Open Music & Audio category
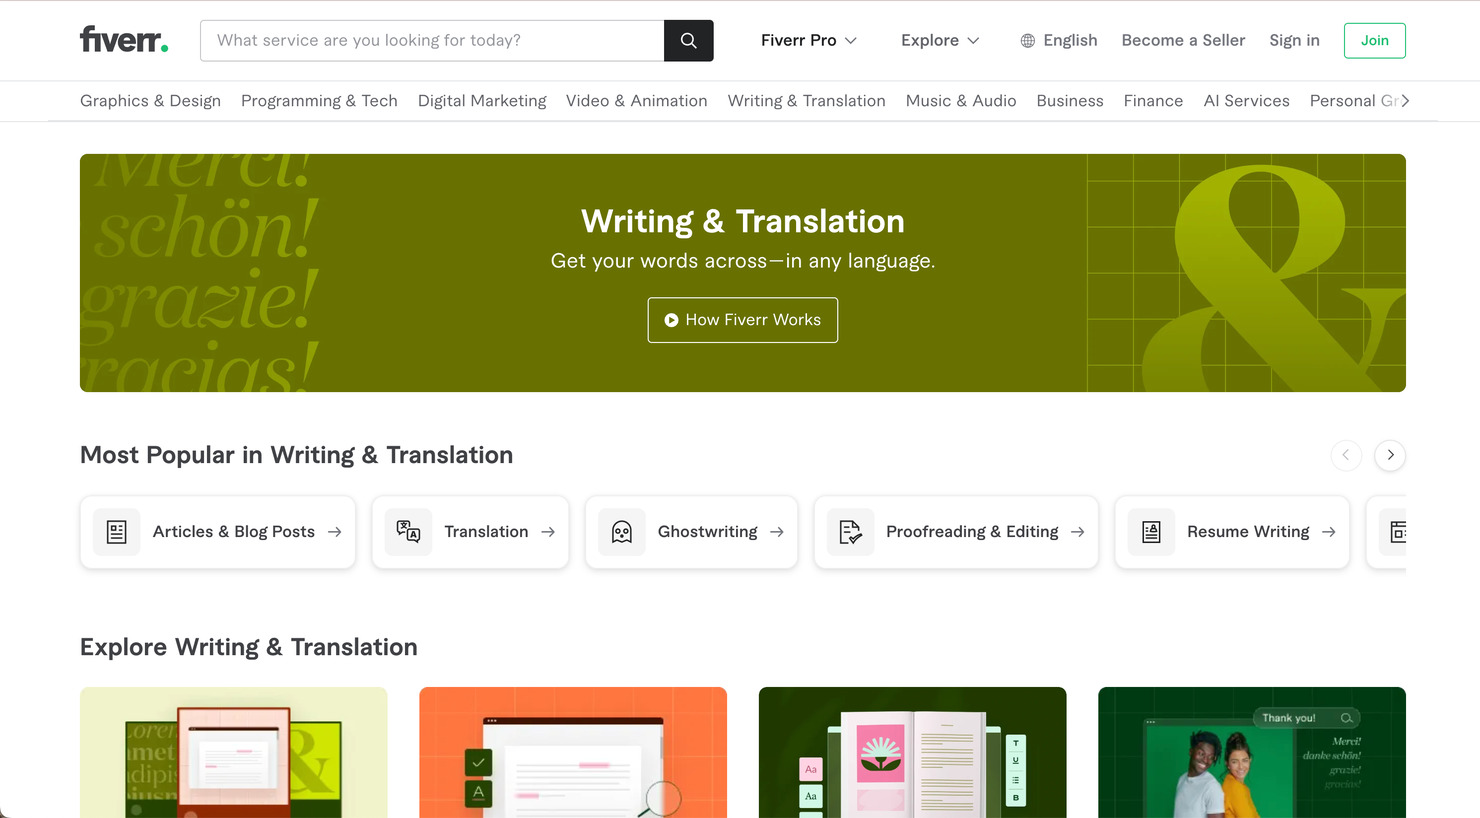This screenshot has width=1480, height=818. (x=961, y=101)
